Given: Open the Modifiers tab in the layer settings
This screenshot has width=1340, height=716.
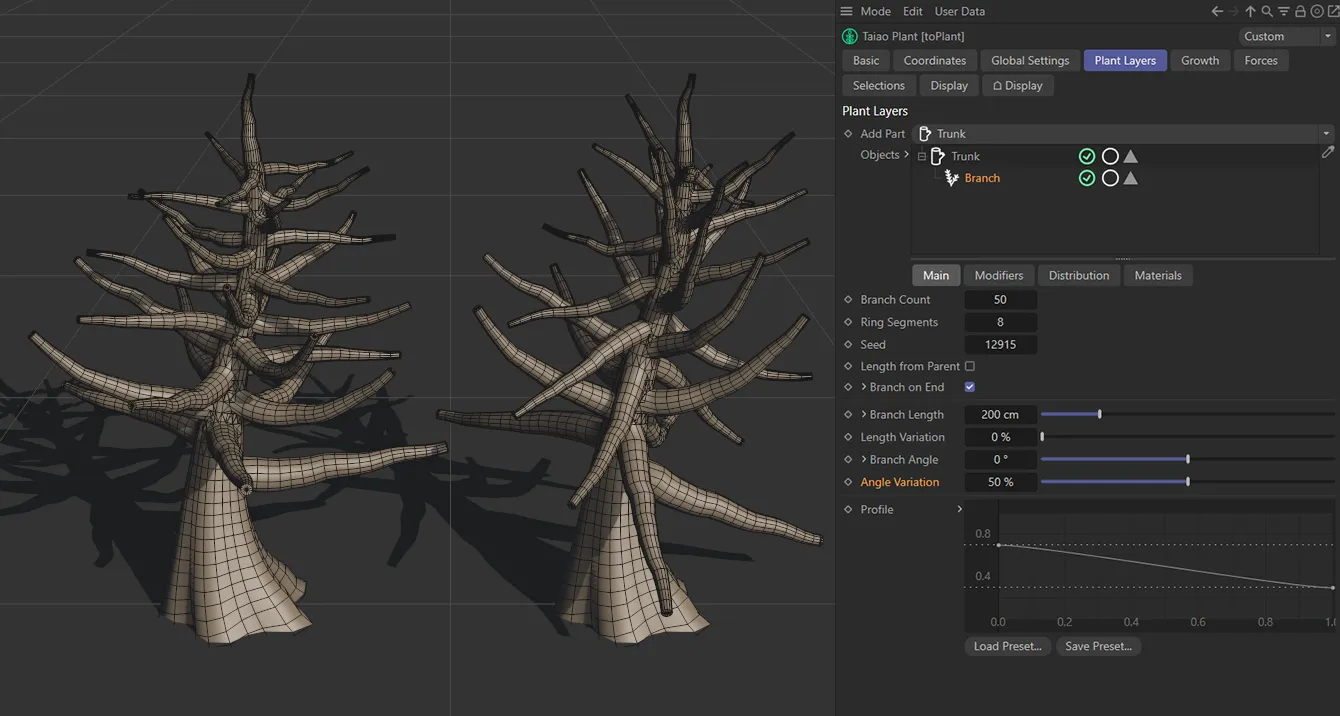Looking at the screenshot, I should point(998,275).
